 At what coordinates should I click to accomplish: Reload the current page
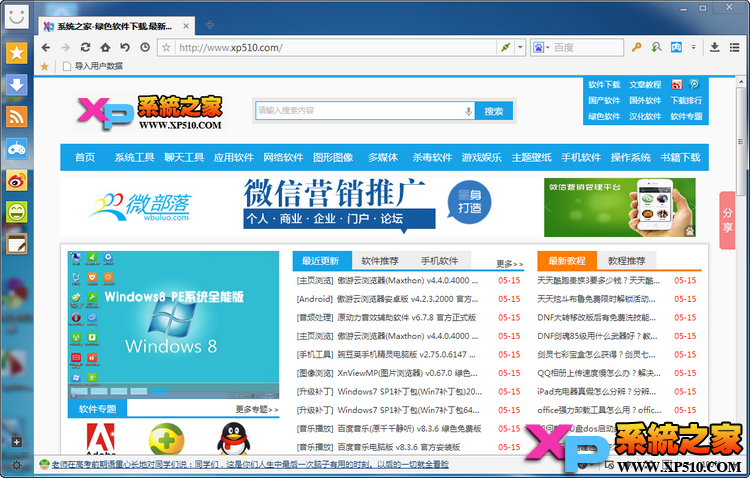coord(85,47)
